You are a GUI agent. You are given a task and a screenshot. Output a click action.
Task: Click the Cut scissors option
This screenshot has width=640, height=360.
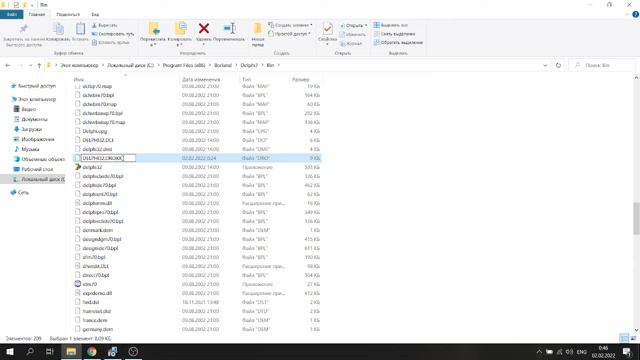click(x=104, y=25)
